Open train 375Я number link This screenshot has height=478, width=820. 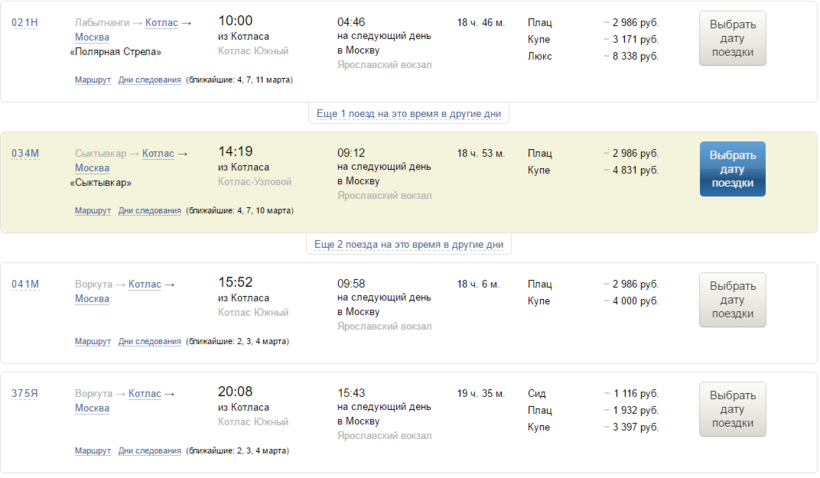25,394
